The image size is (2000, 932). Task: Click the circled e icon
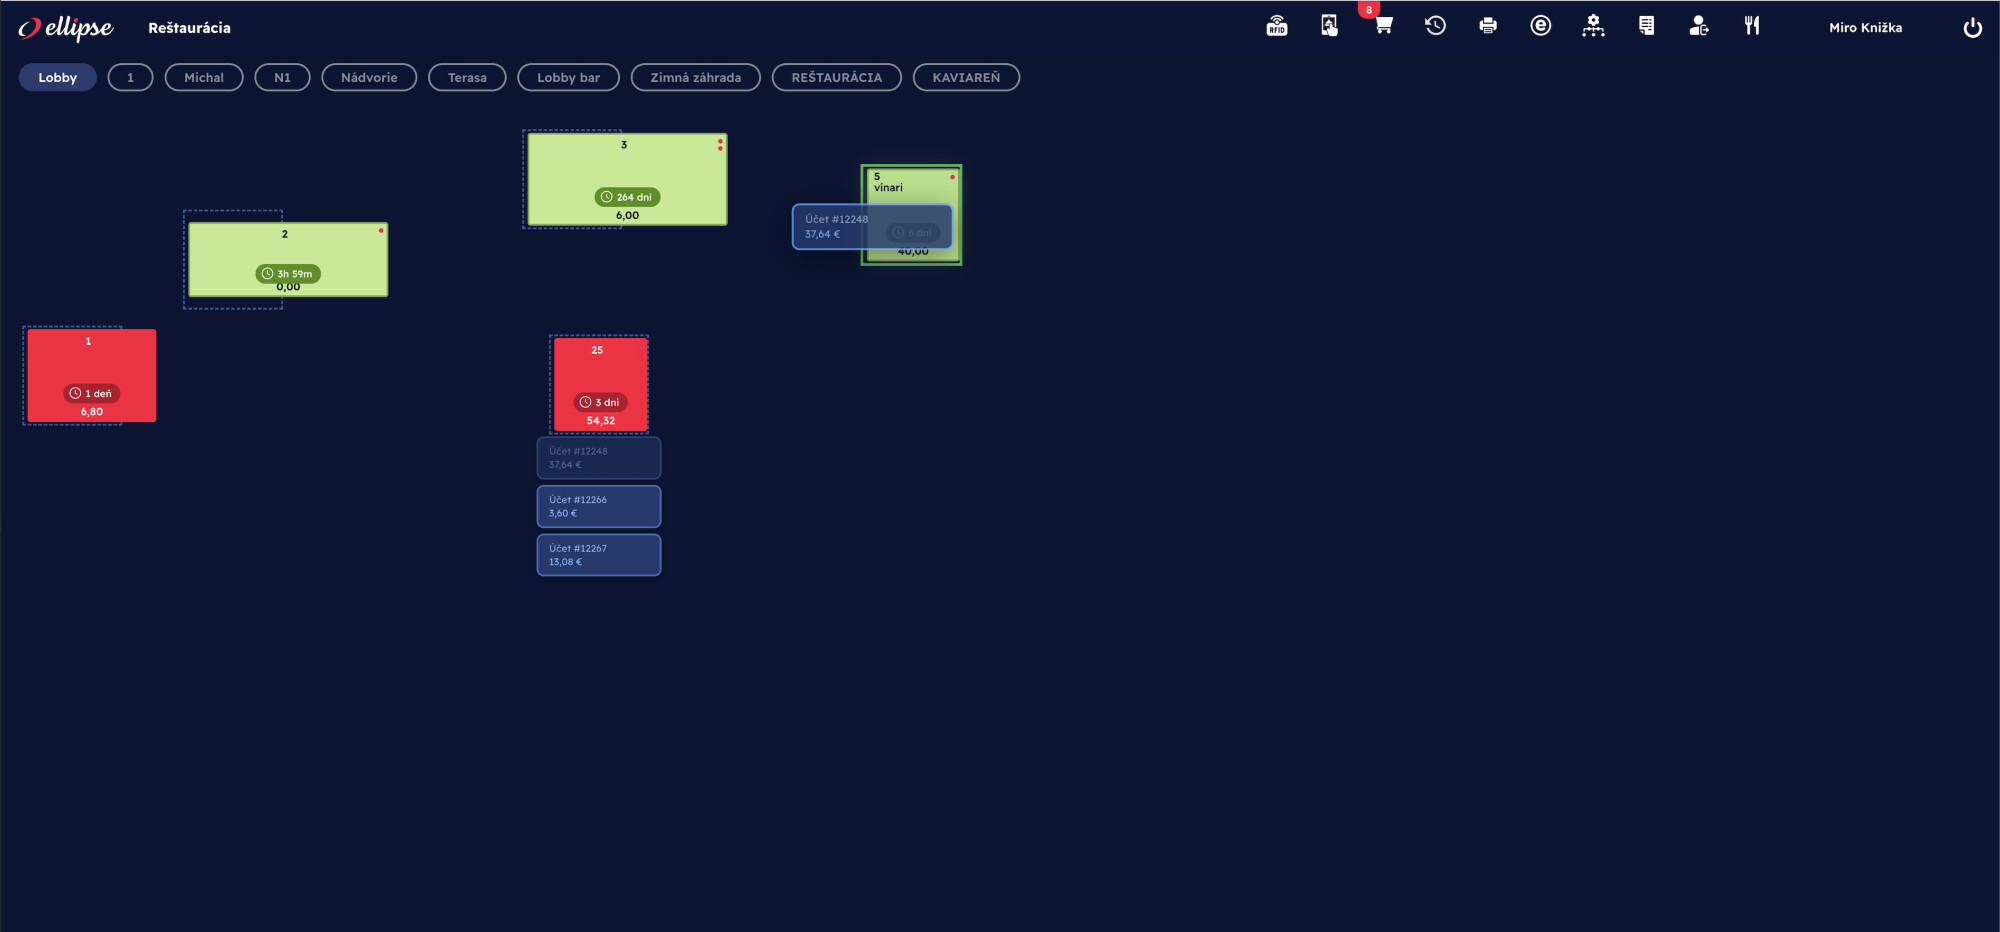1540,27
